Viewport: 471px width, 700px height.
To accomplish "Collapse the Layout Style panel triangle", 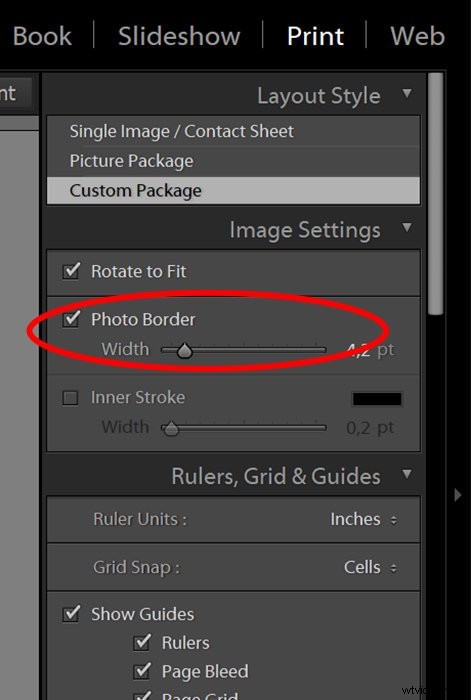I will 407,94.
